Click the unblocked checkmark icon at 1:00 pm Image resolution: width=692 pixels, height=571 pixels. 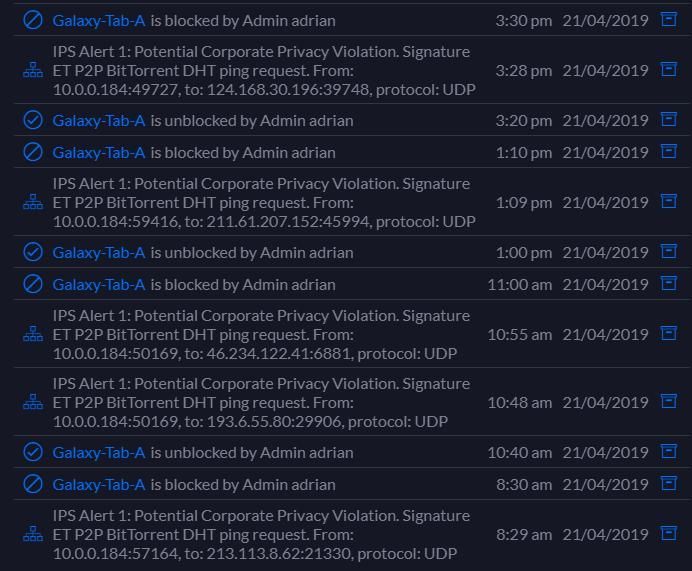(33, 252)
